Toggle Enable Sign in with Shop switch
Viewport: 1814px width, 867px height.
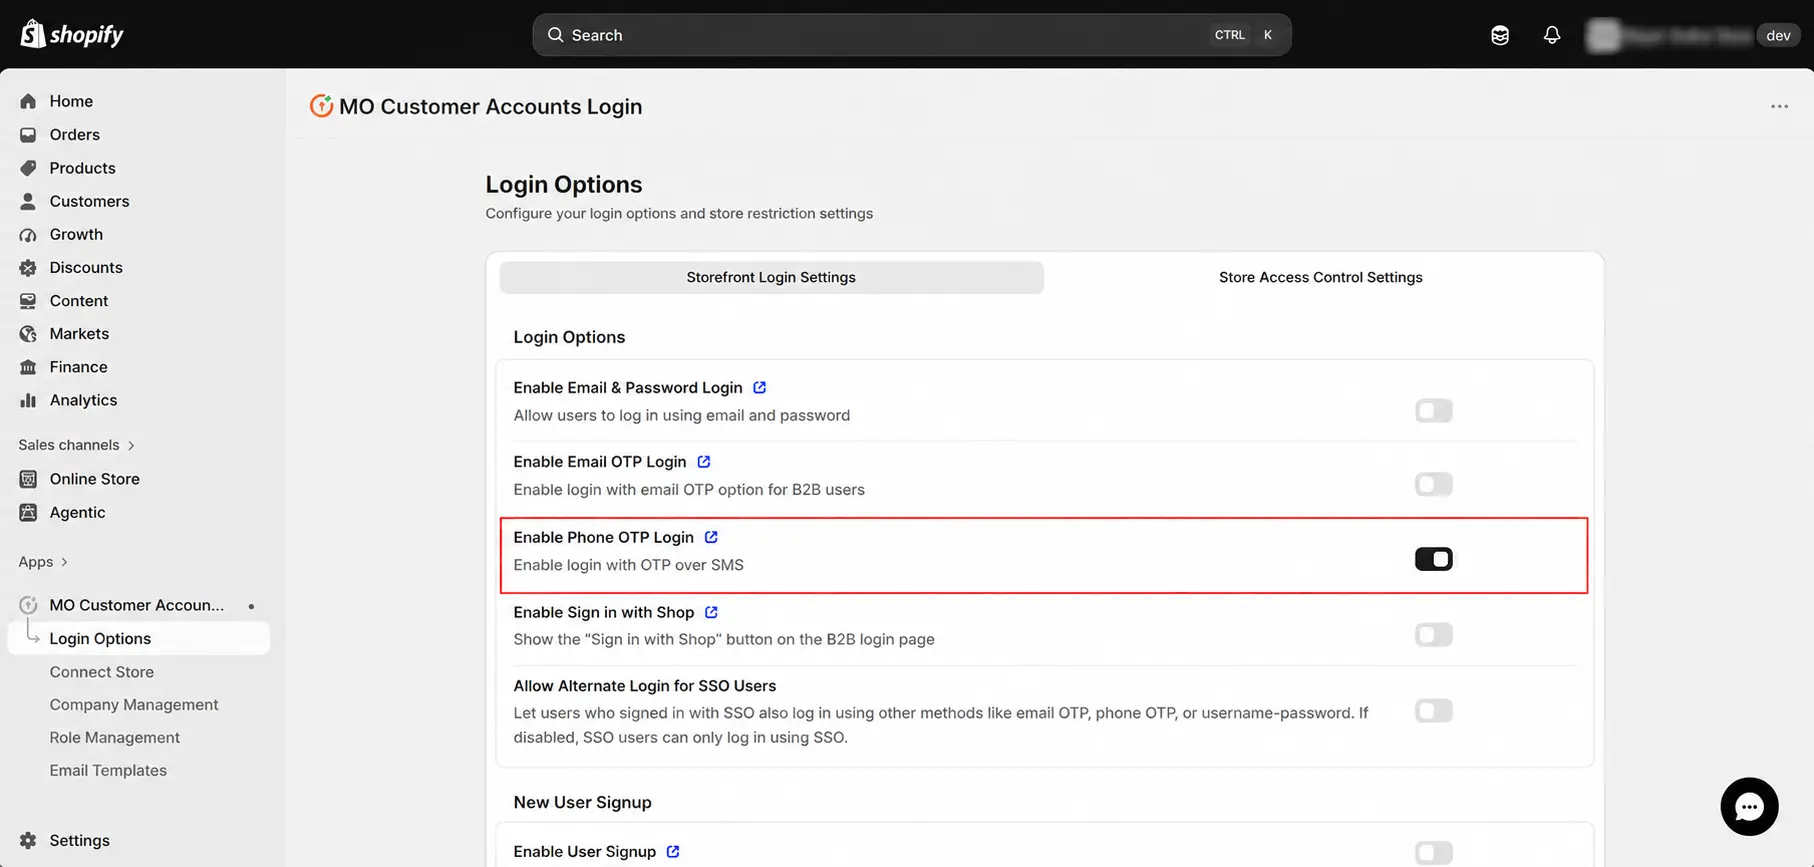click(x=1433, y=634)
